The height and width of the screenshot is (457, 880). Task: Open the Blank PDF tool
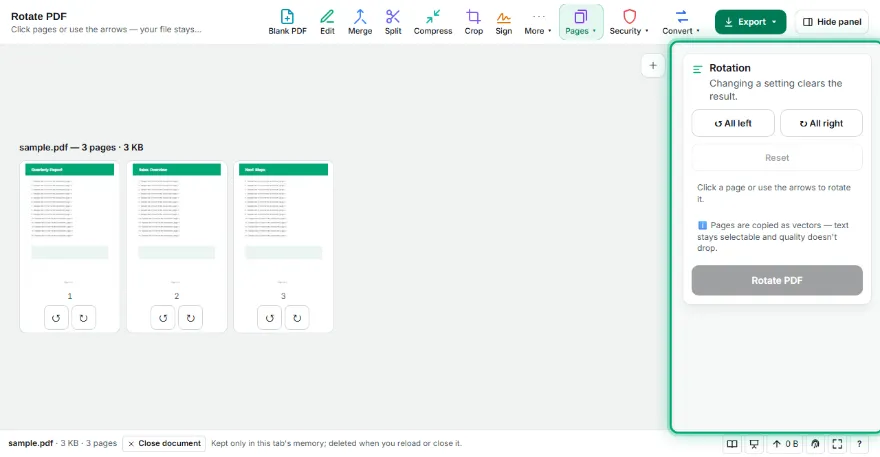[287, 22]
